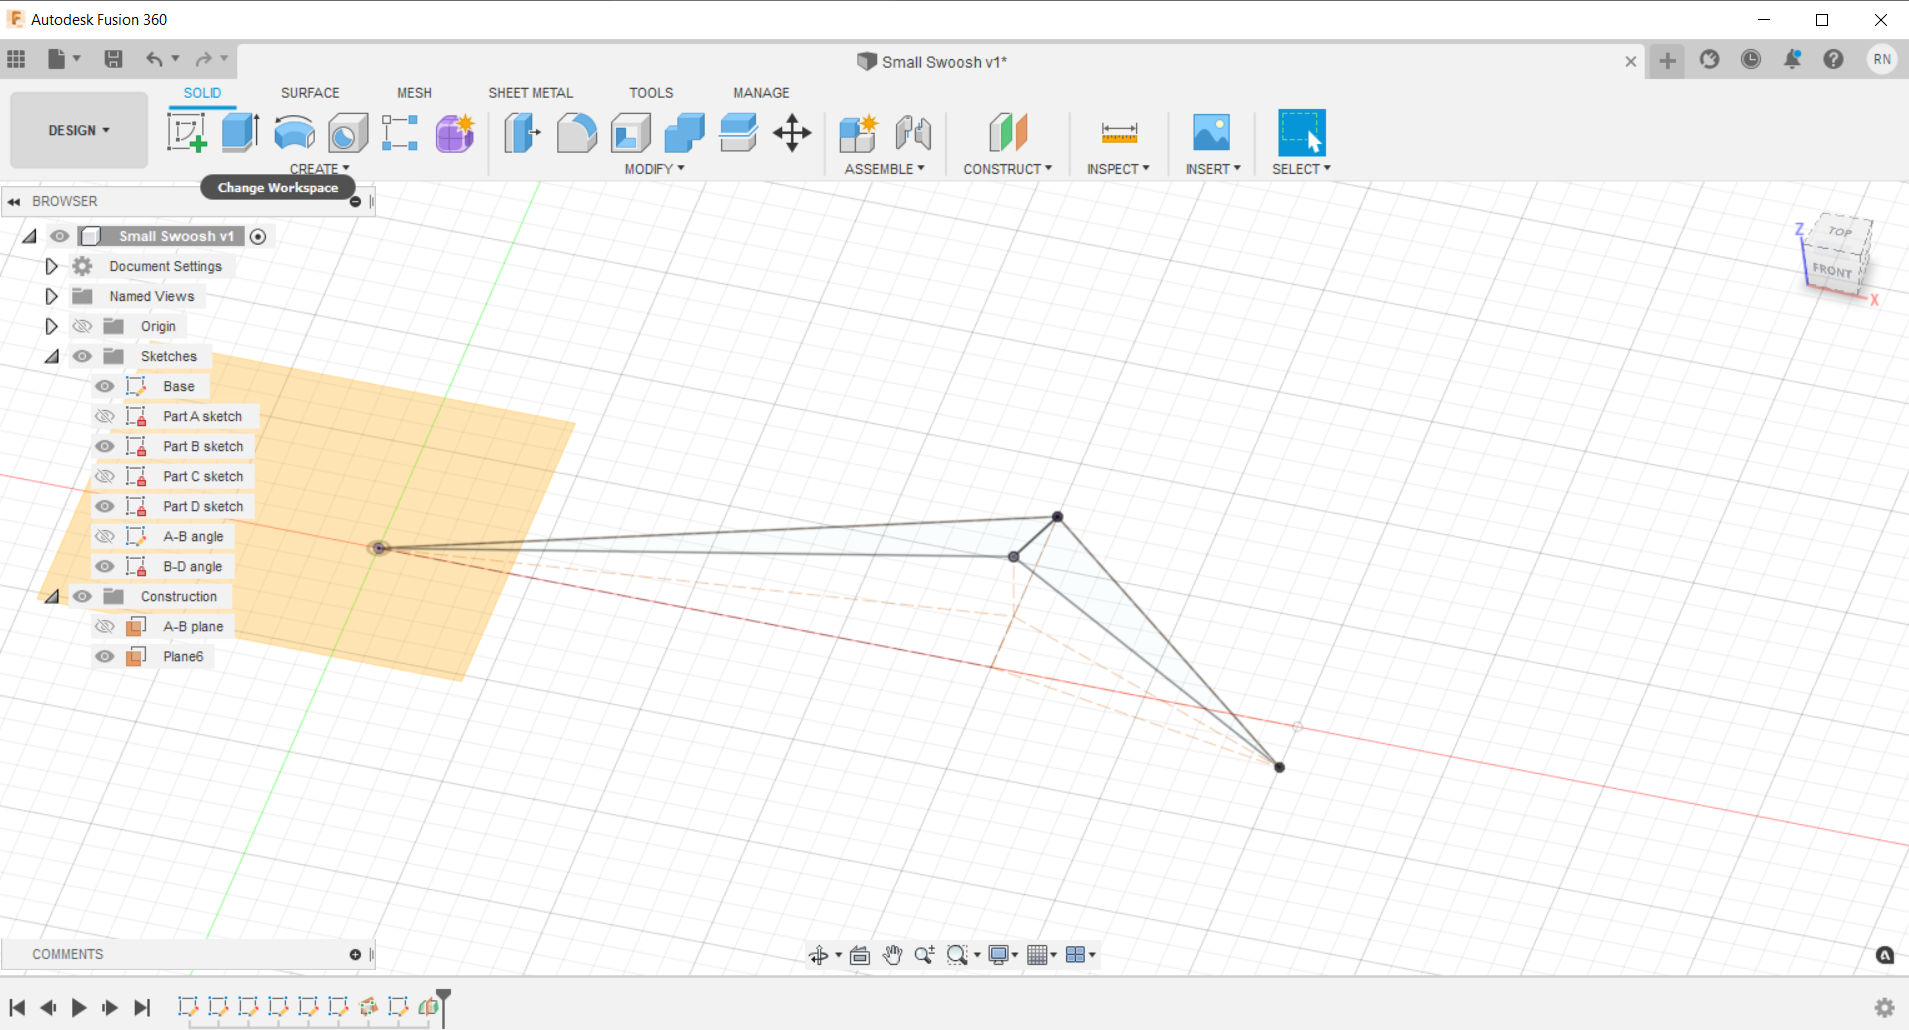Show the Part A sketch
The height and width of the screenshot is (1030, 1909).
click(x=105, y=416)
